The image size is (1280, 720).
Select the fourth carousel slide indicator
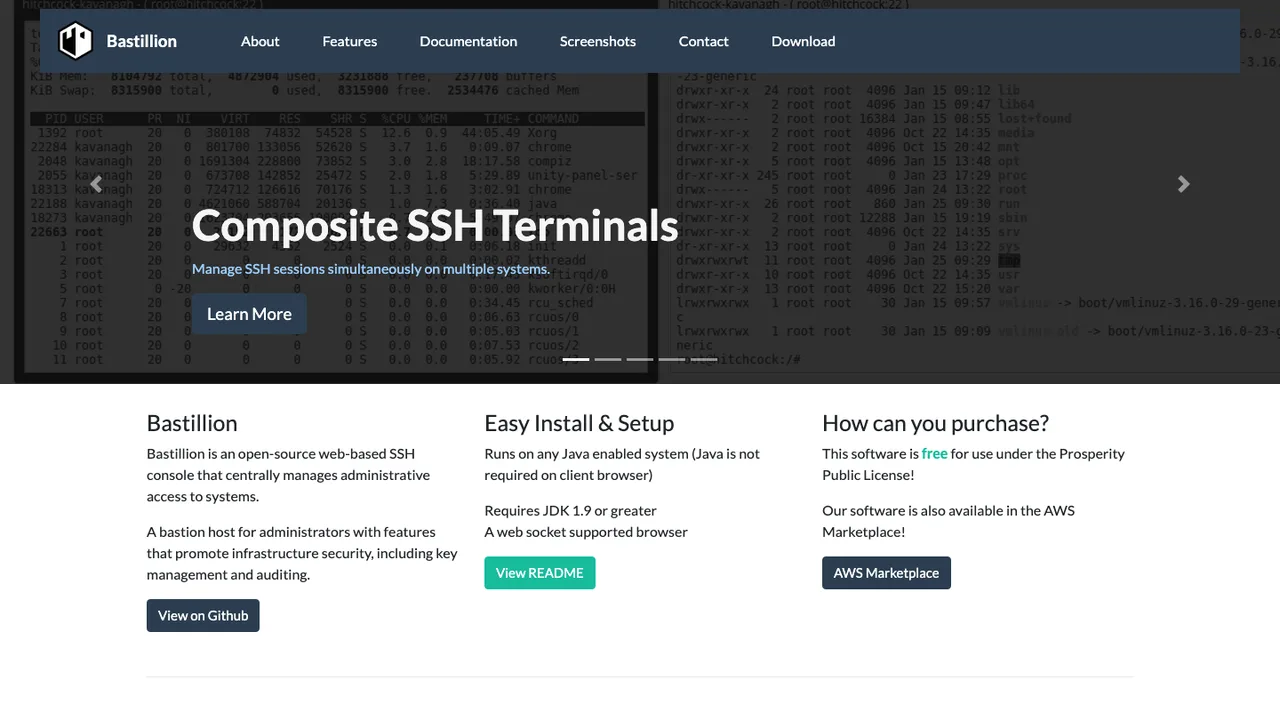pos(672,359)
